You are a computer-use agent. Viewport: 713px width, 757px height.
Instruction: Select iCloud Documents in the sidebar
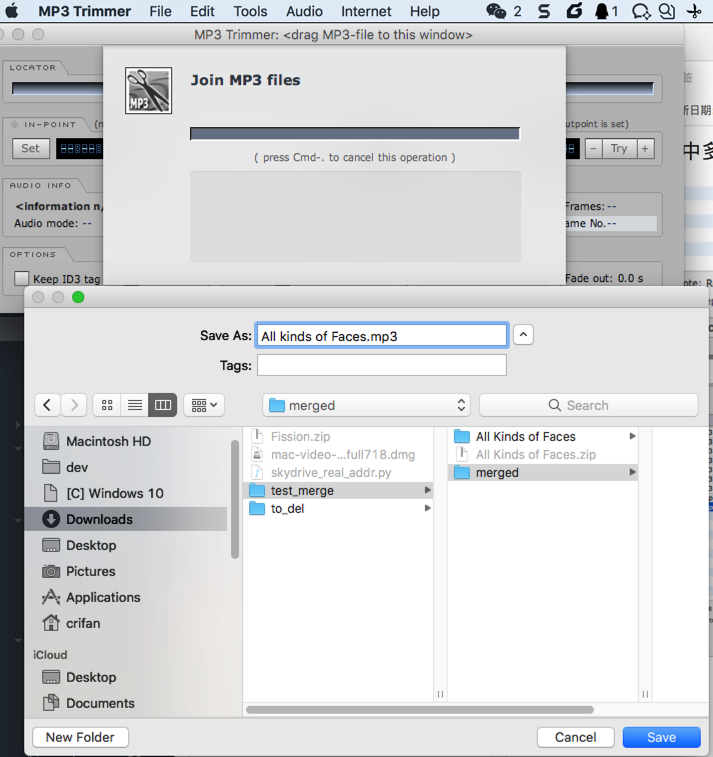[x=126, y=703]
